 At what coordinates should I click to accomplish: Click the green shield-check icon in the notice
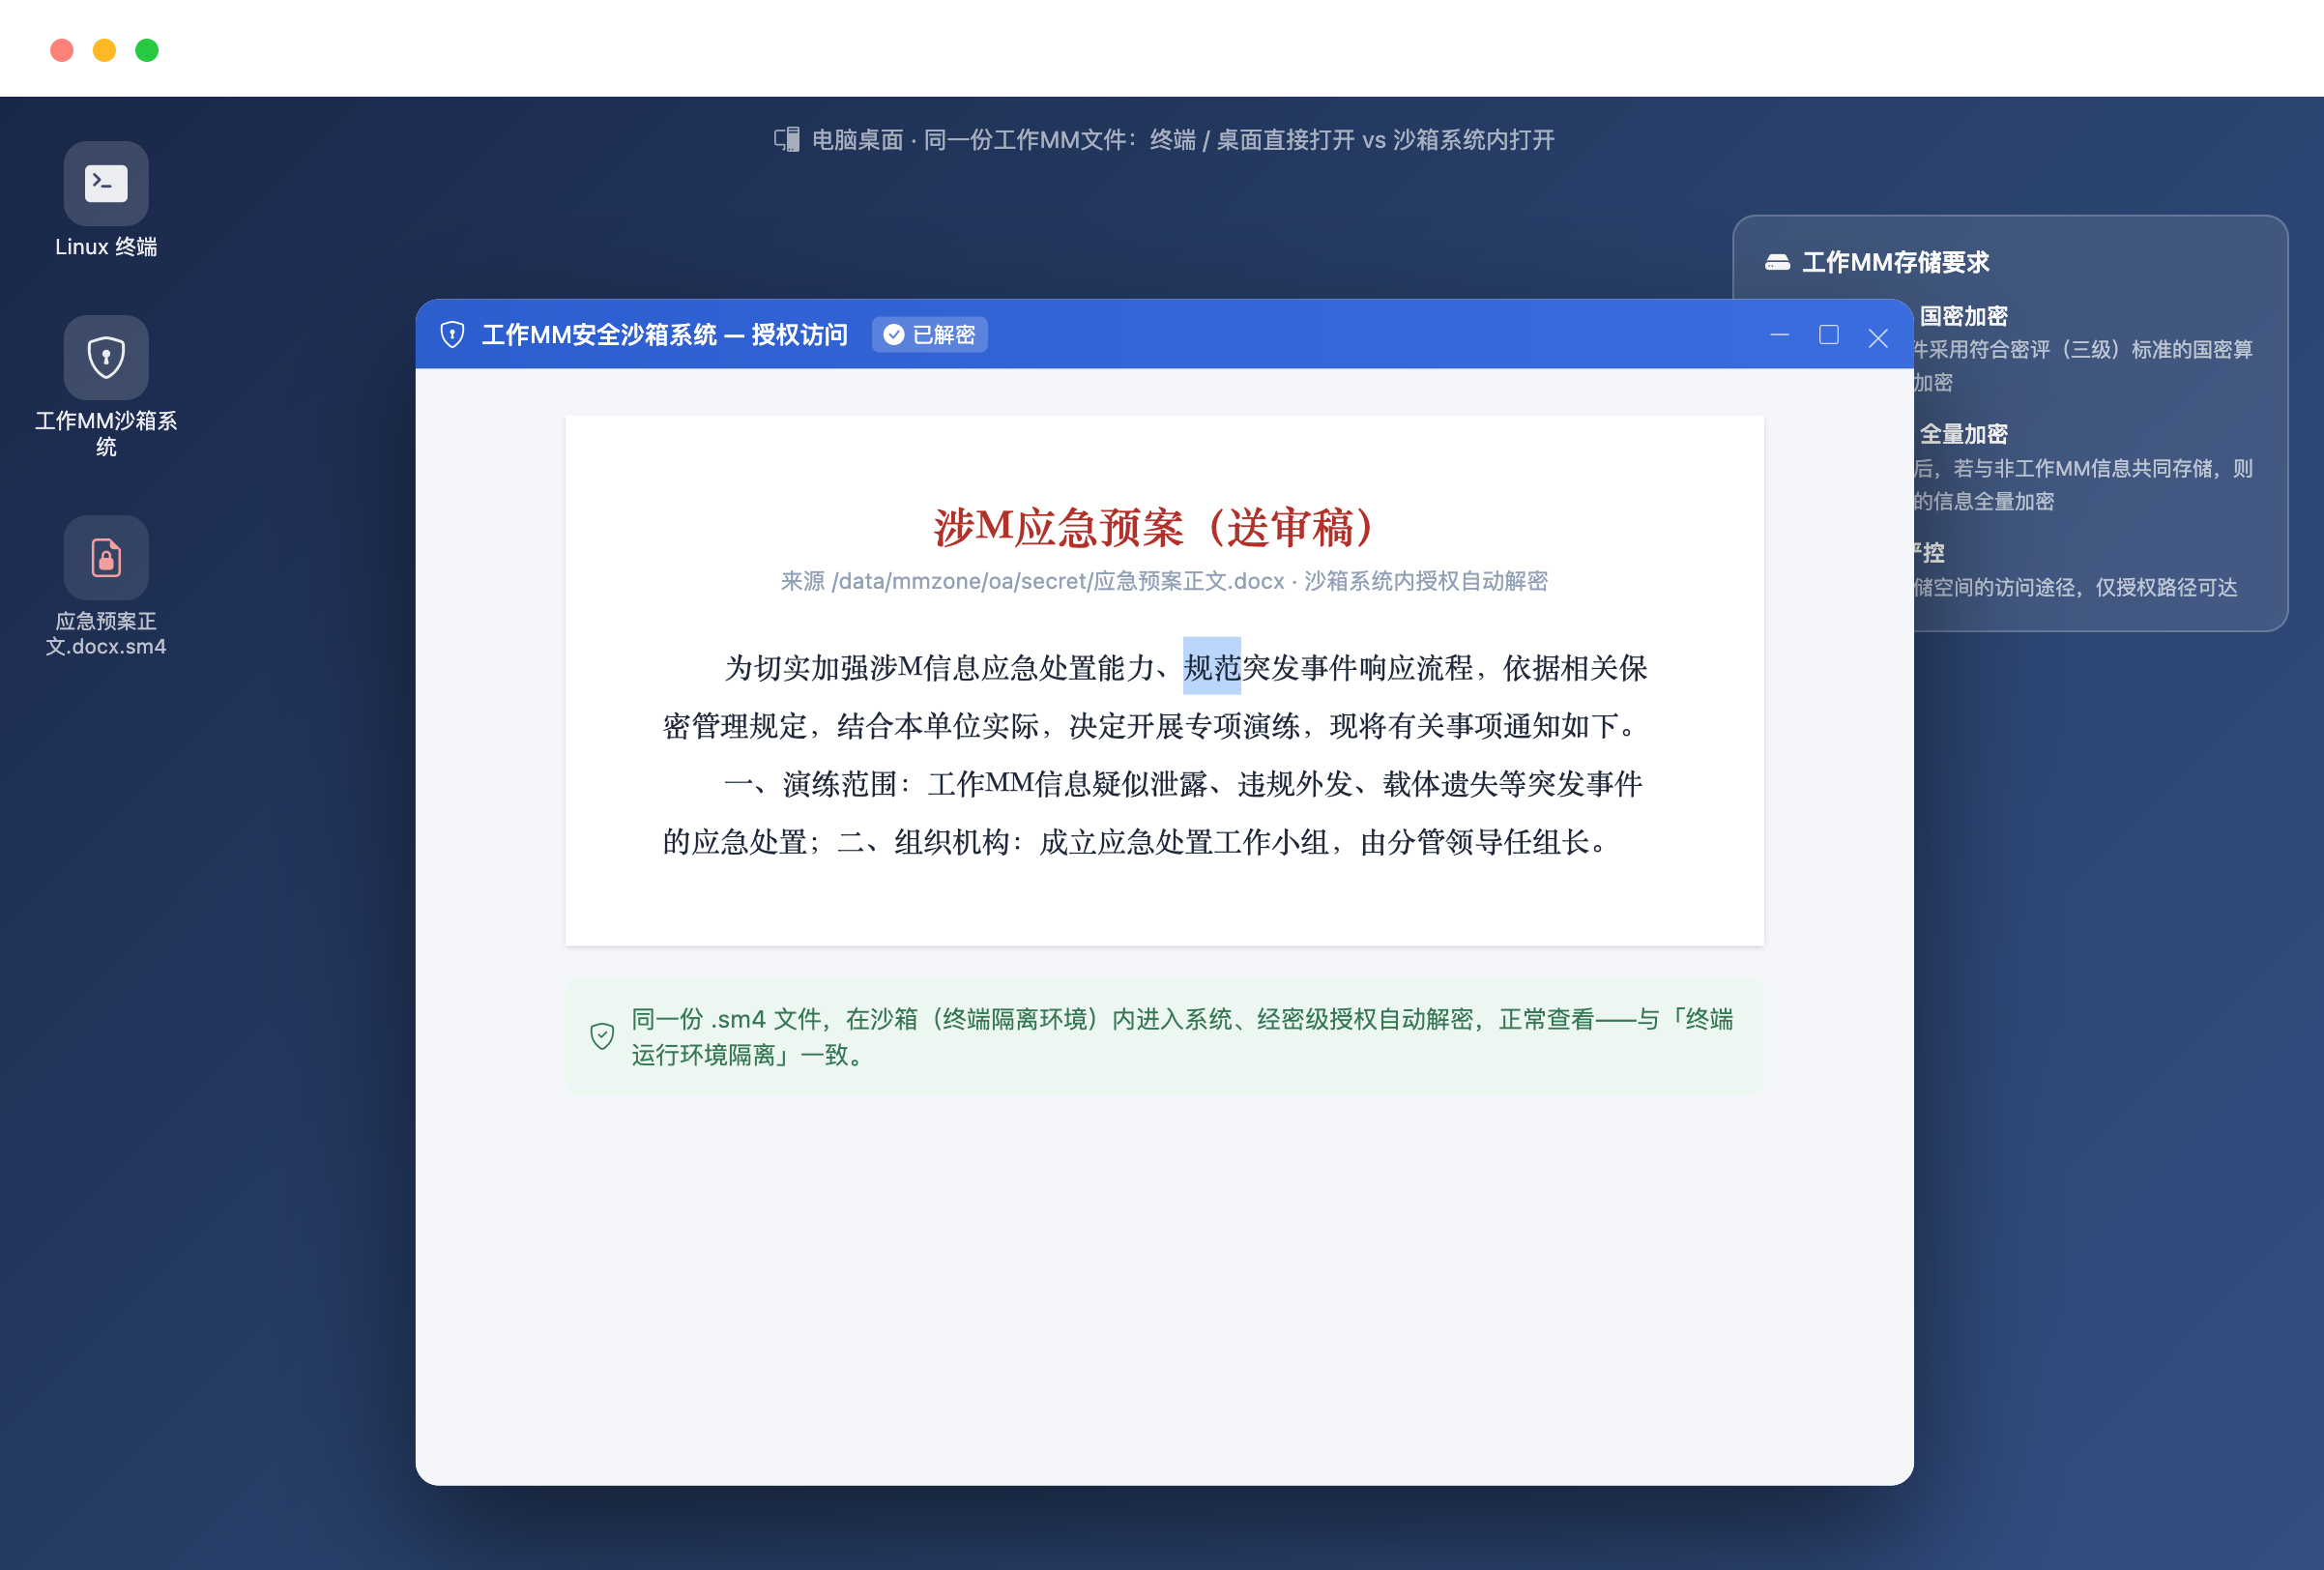pos(602,1036)
